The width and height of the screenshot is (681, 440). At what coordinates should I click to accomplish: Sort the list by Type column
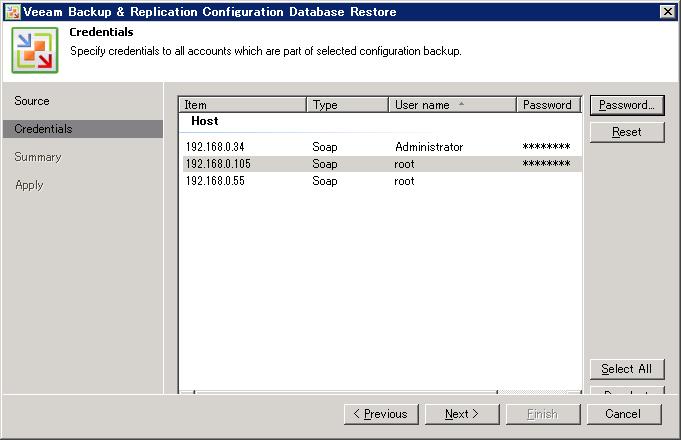347,105
